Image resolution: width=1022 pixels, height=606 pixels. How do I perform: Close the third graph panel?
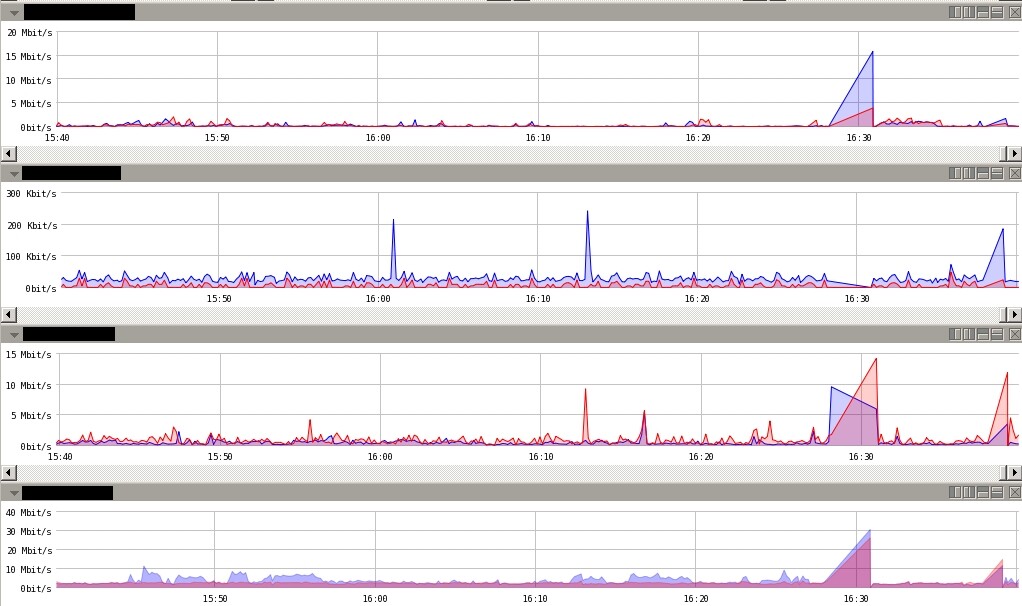(1015, 334)
